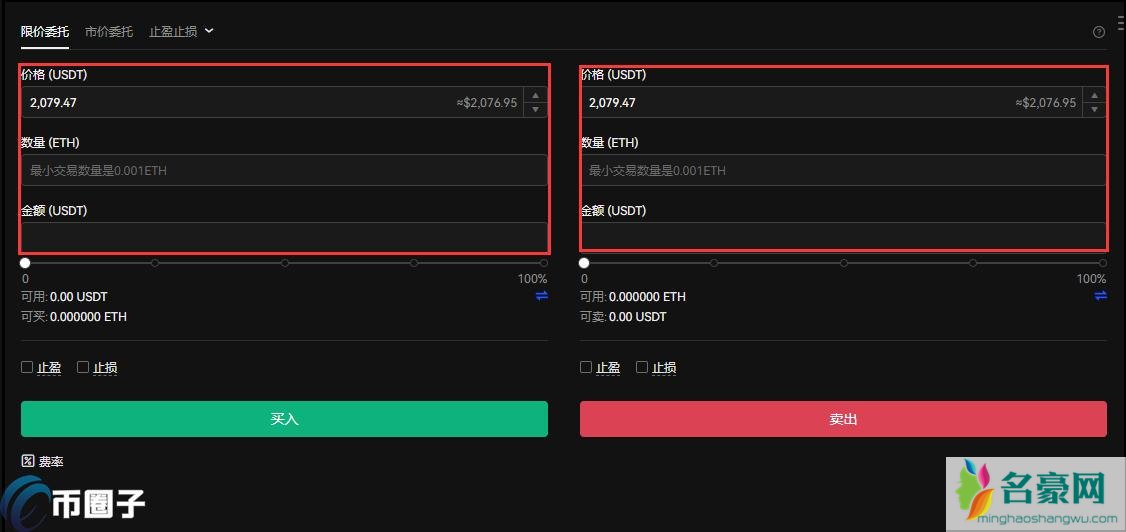
Task: Click the buy 数量 (ETH) input field
Action: click(x=284, y=170)
